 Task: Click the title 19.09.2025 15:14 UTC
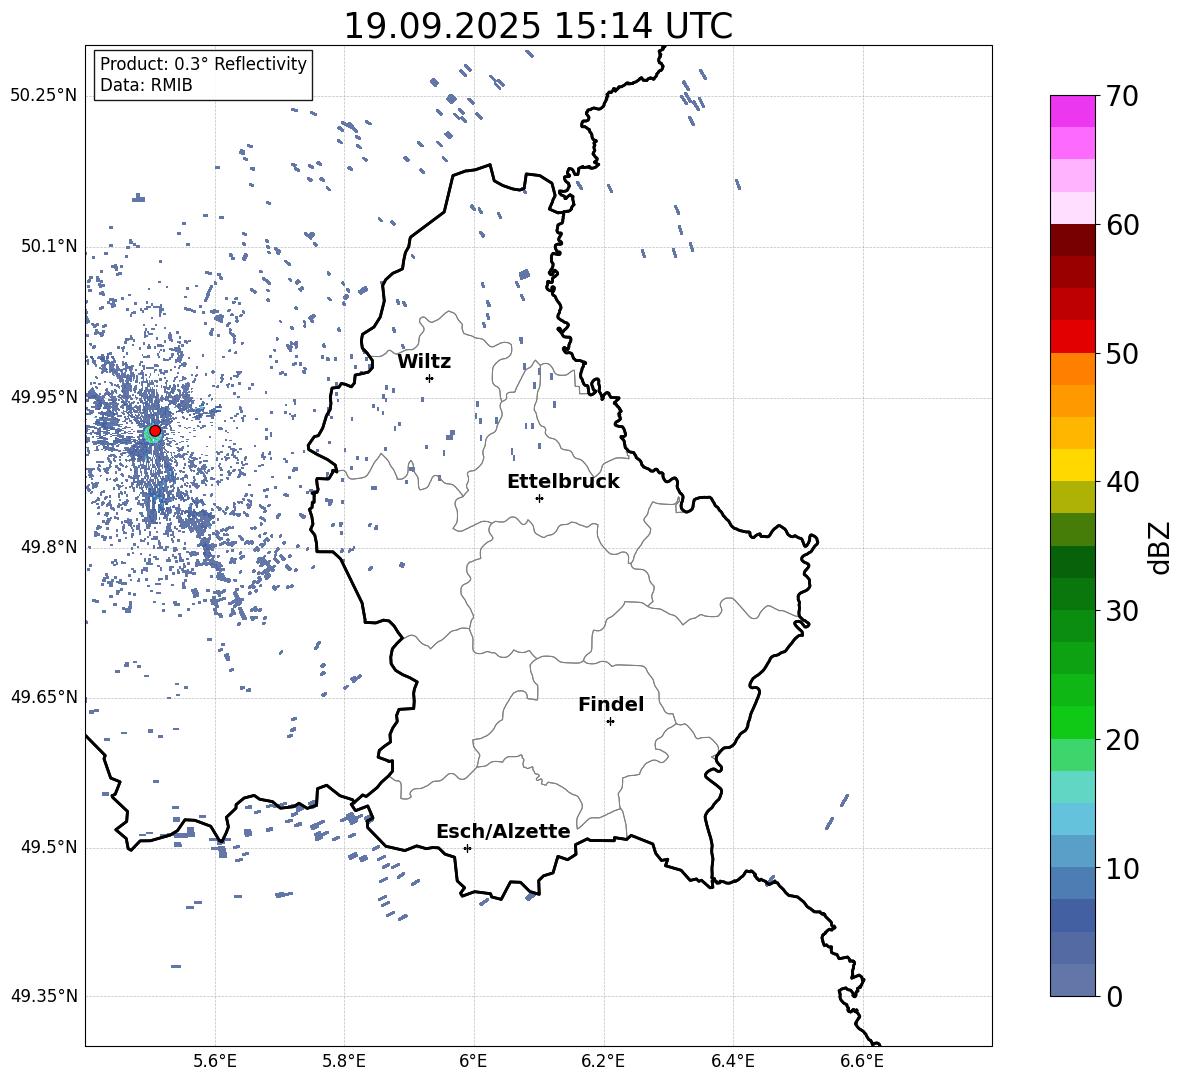(x=538, y=26)
